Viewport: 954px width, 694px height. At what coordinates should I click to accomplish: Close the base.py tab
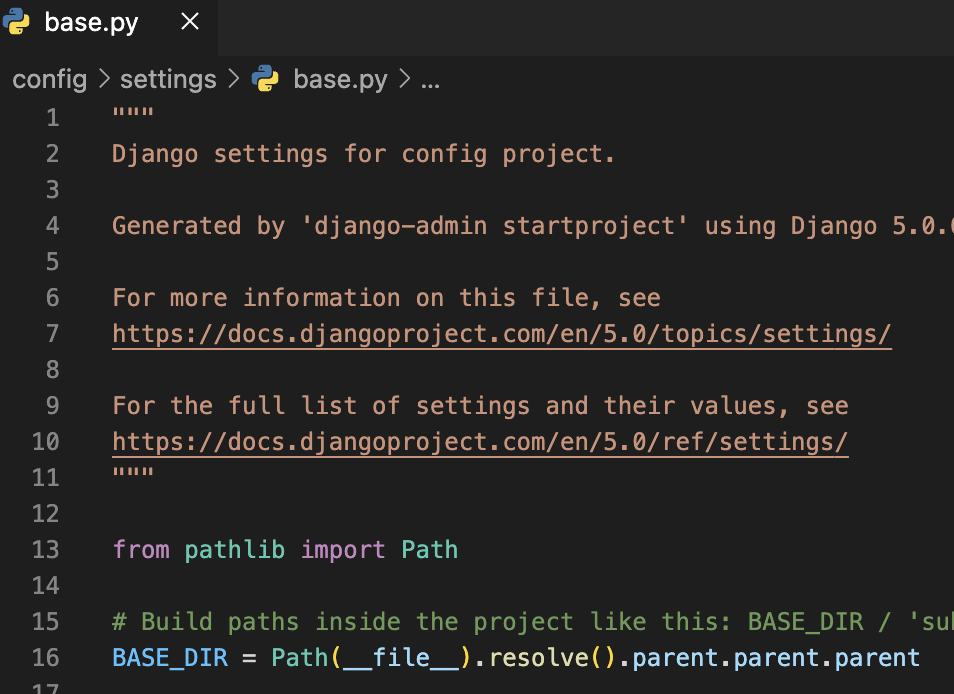click(190, 22)
